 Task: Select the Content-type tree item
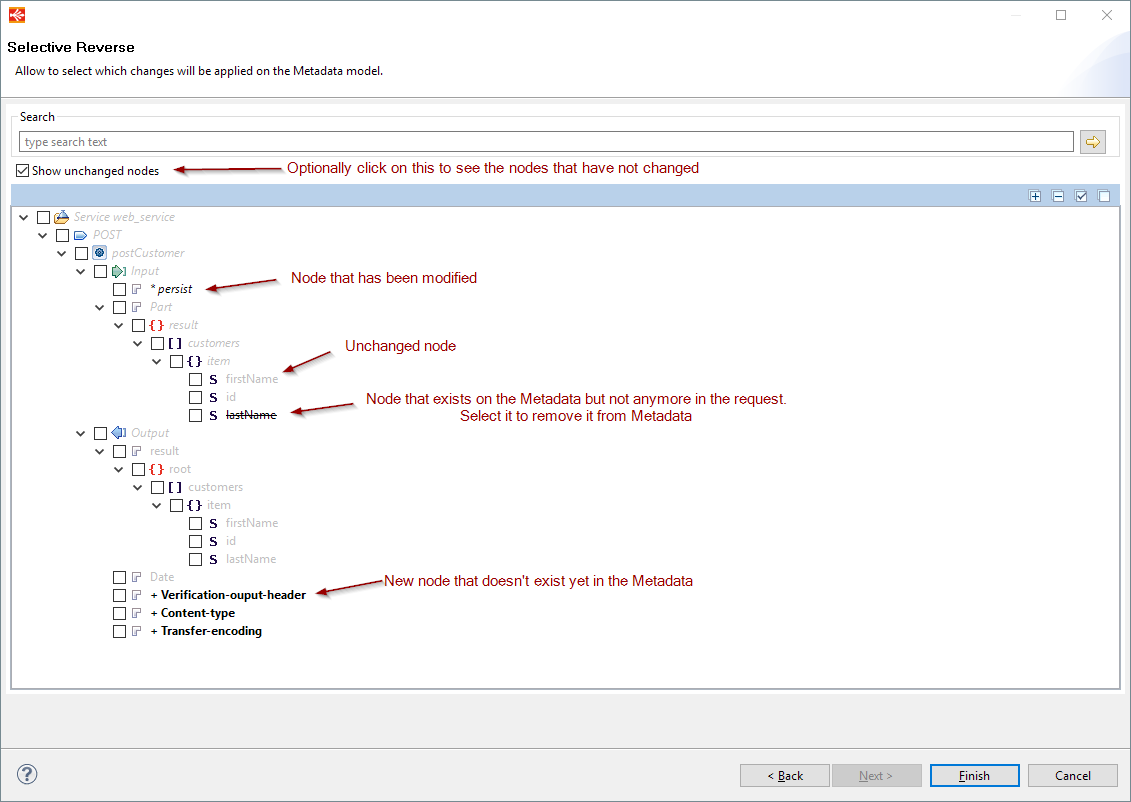(197, 613)
